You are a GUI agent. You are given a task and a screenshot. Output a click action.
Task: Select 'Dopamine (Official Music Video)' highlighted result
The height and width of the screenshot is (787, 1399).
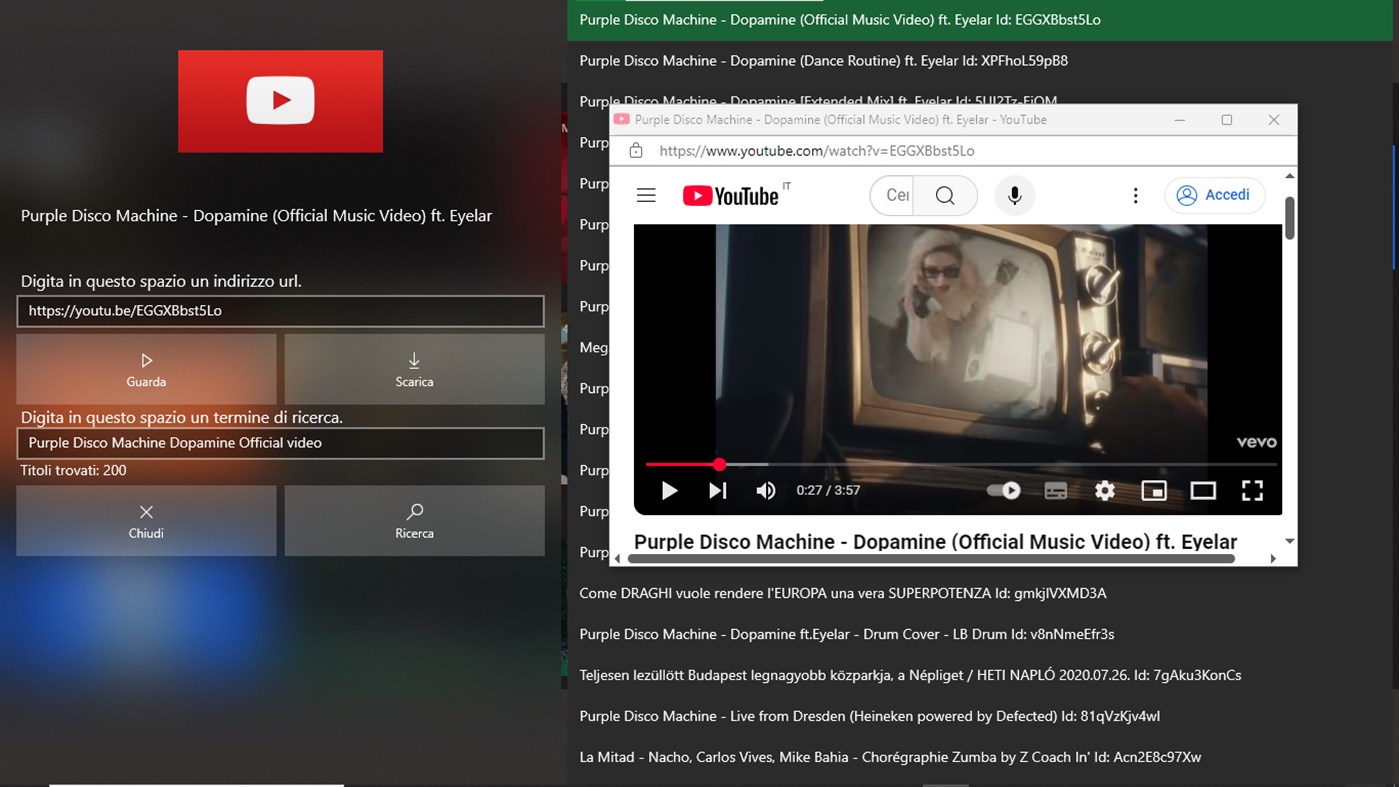tap(980, 20)
